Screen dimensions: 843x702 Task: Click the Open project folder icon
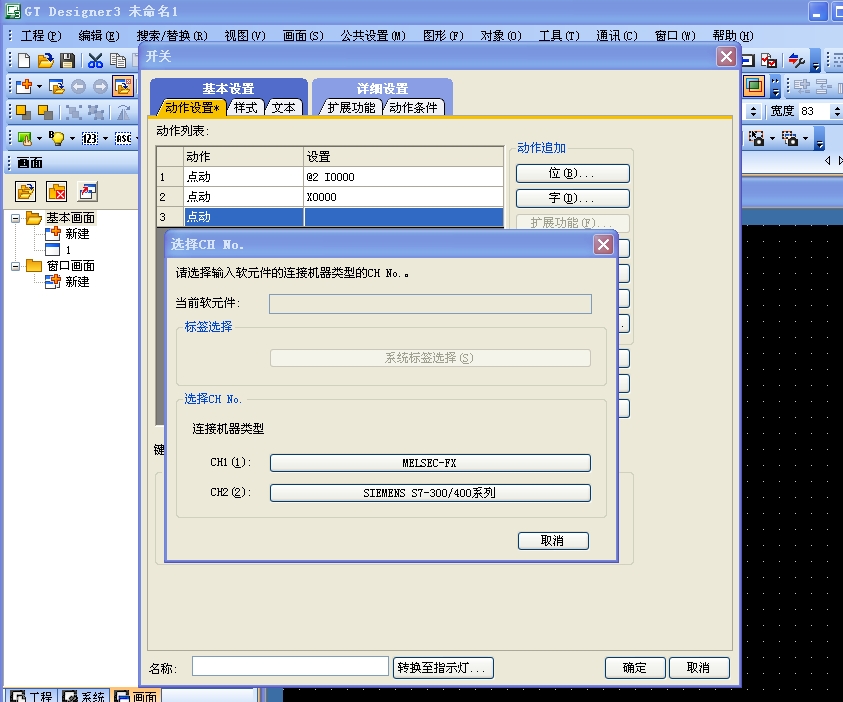click(46, 61)
